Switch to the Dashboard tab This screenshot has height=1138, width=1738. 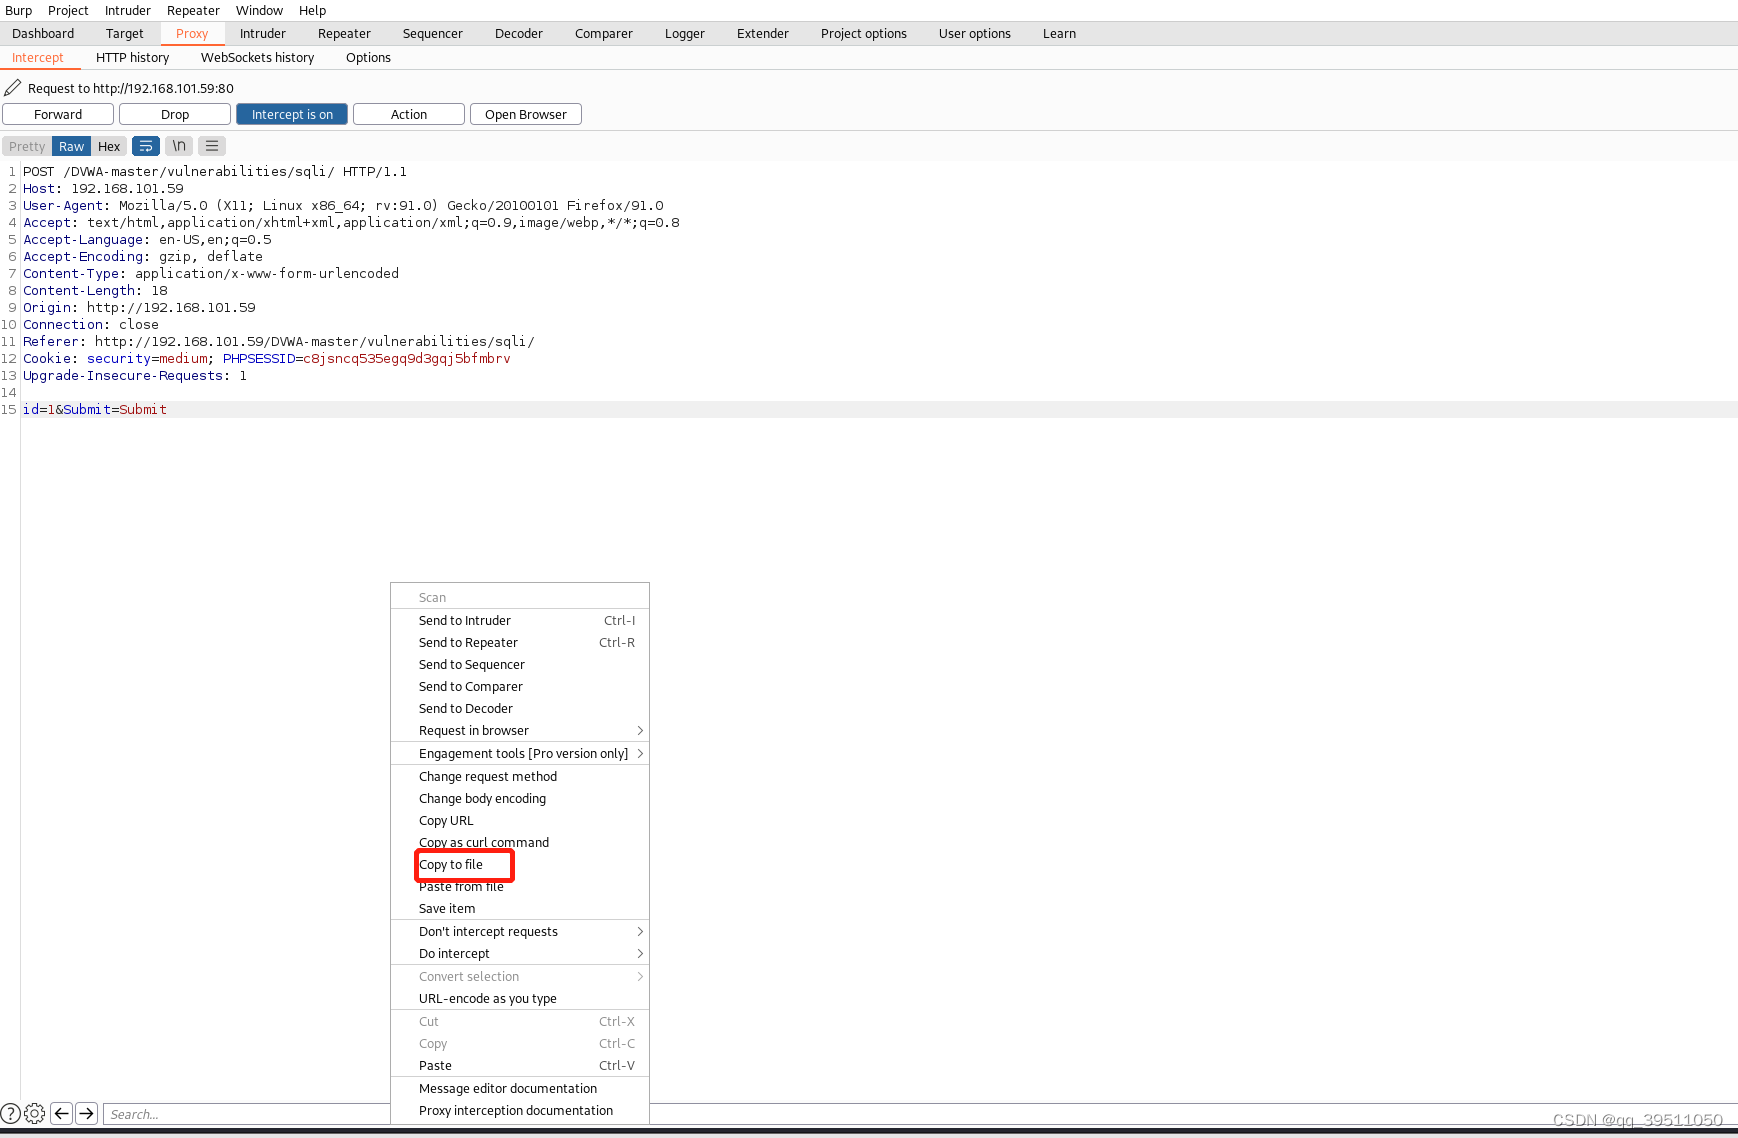[43, 33]
